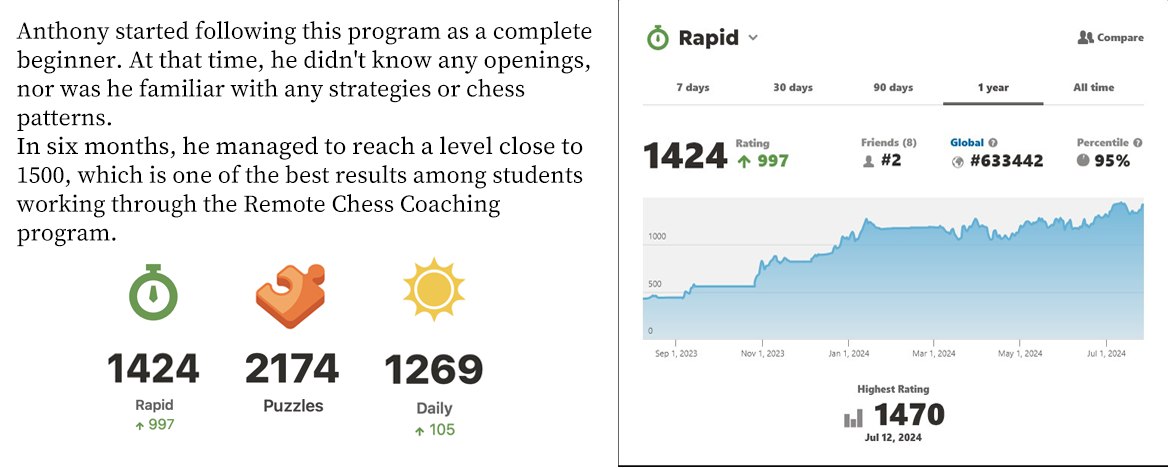Click the Friends (8) label
Screen dimensions: 1168x468
pyautogui.click(x=888, y=143)
